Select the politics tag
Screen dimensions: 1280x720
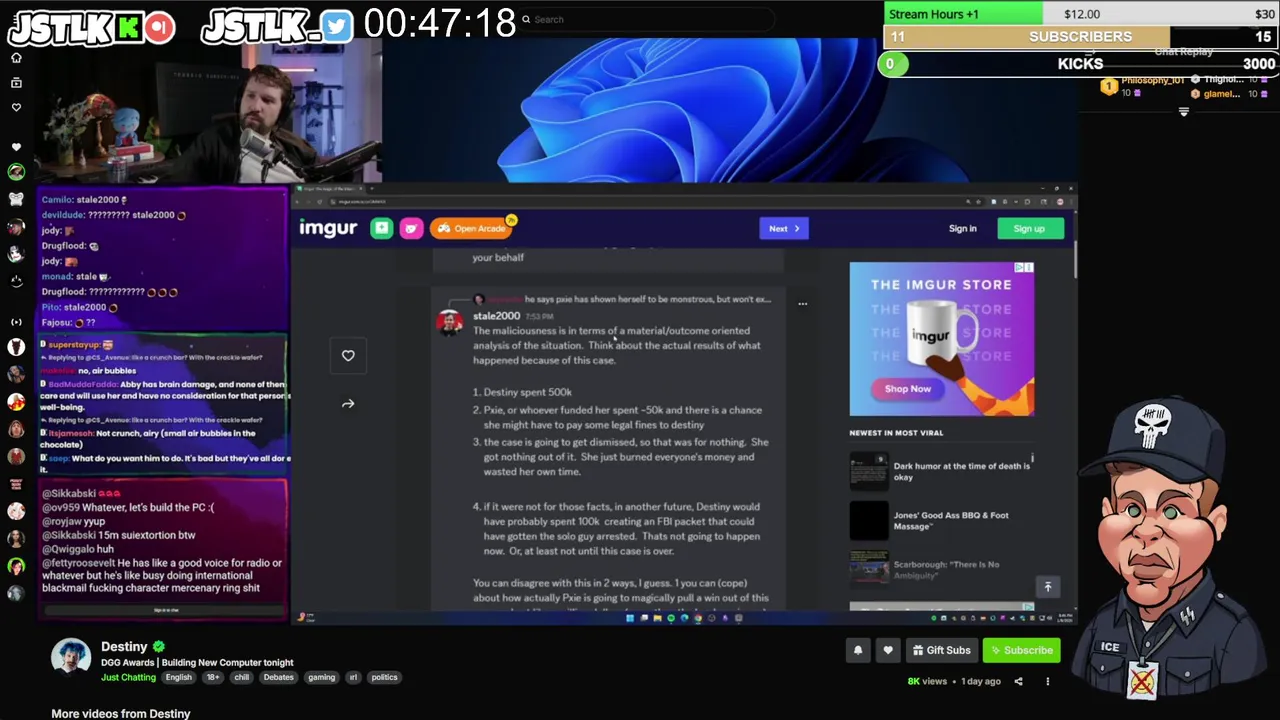pyautogui.click(x=385, y=677)
